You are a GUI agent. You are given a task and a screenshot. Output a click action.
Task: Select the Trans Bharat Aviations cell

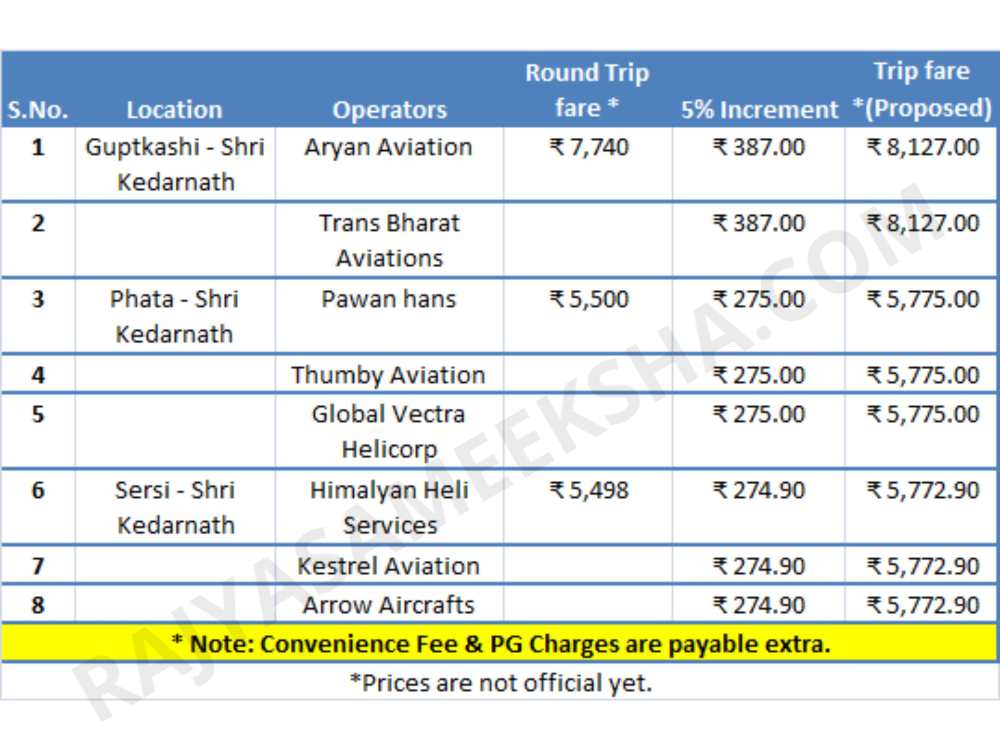tap(389, 240)
